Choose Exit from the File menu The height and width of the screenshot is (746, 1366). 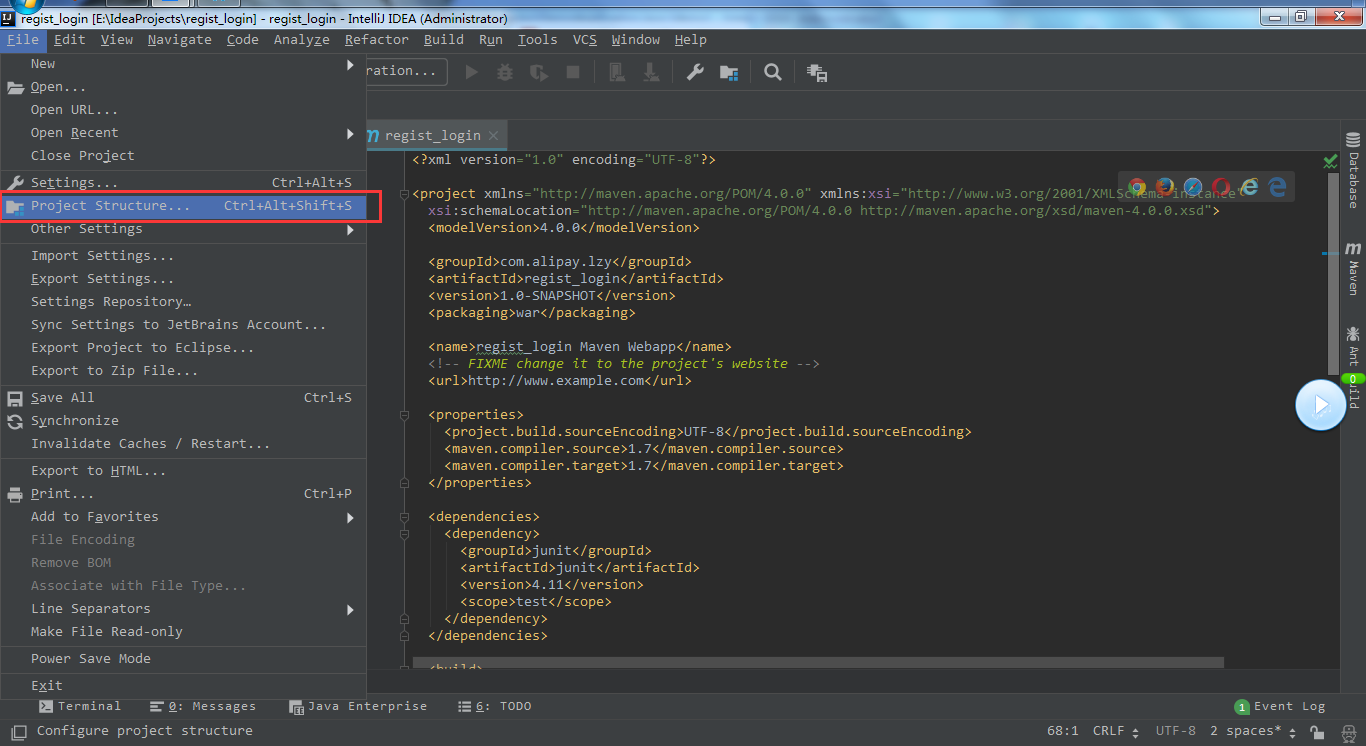point(183,685)
